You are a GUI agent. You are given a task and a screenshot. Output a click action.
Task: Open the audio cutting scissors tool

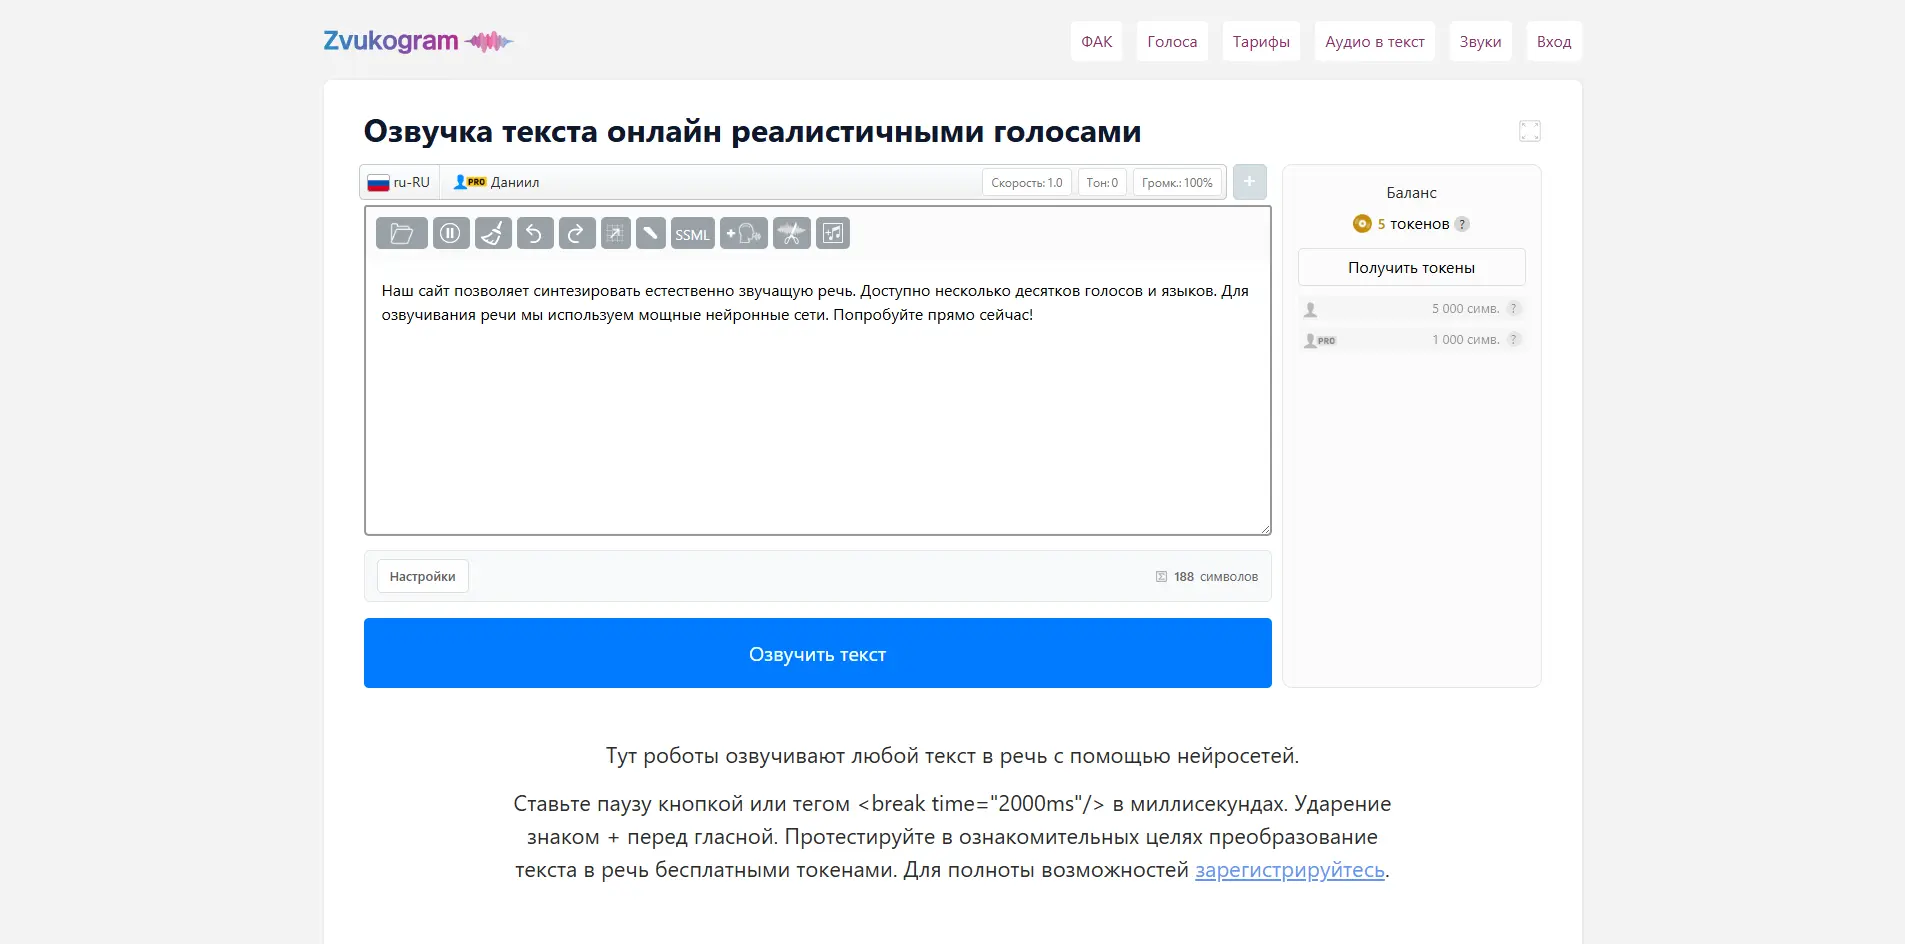(x=792, y=233)
